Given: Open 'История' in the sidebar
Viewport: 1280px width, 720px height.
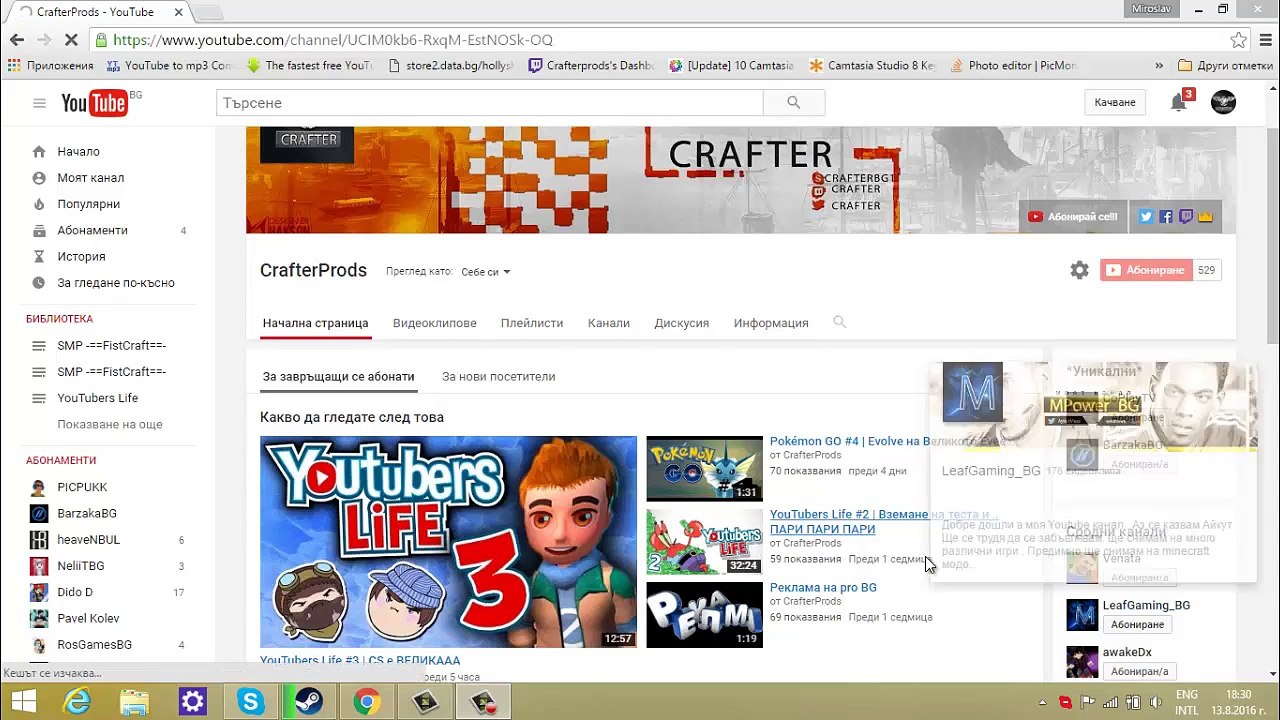Looking at the screenshot, I should coord(81,257).
